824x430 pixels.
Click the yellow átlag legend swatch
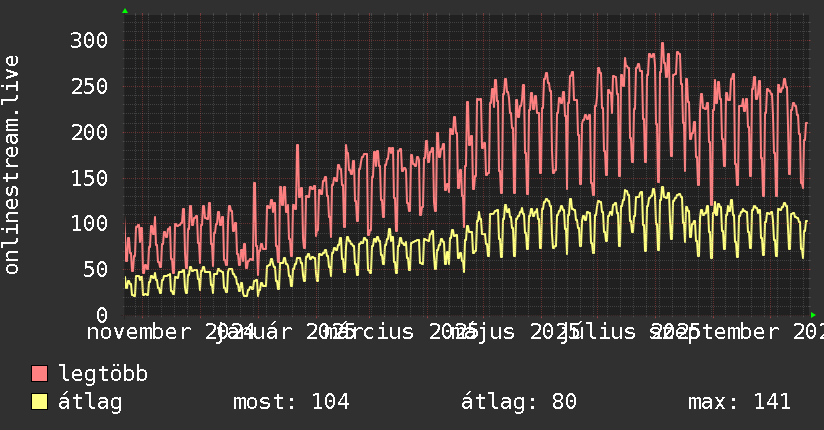coord(39,402)
